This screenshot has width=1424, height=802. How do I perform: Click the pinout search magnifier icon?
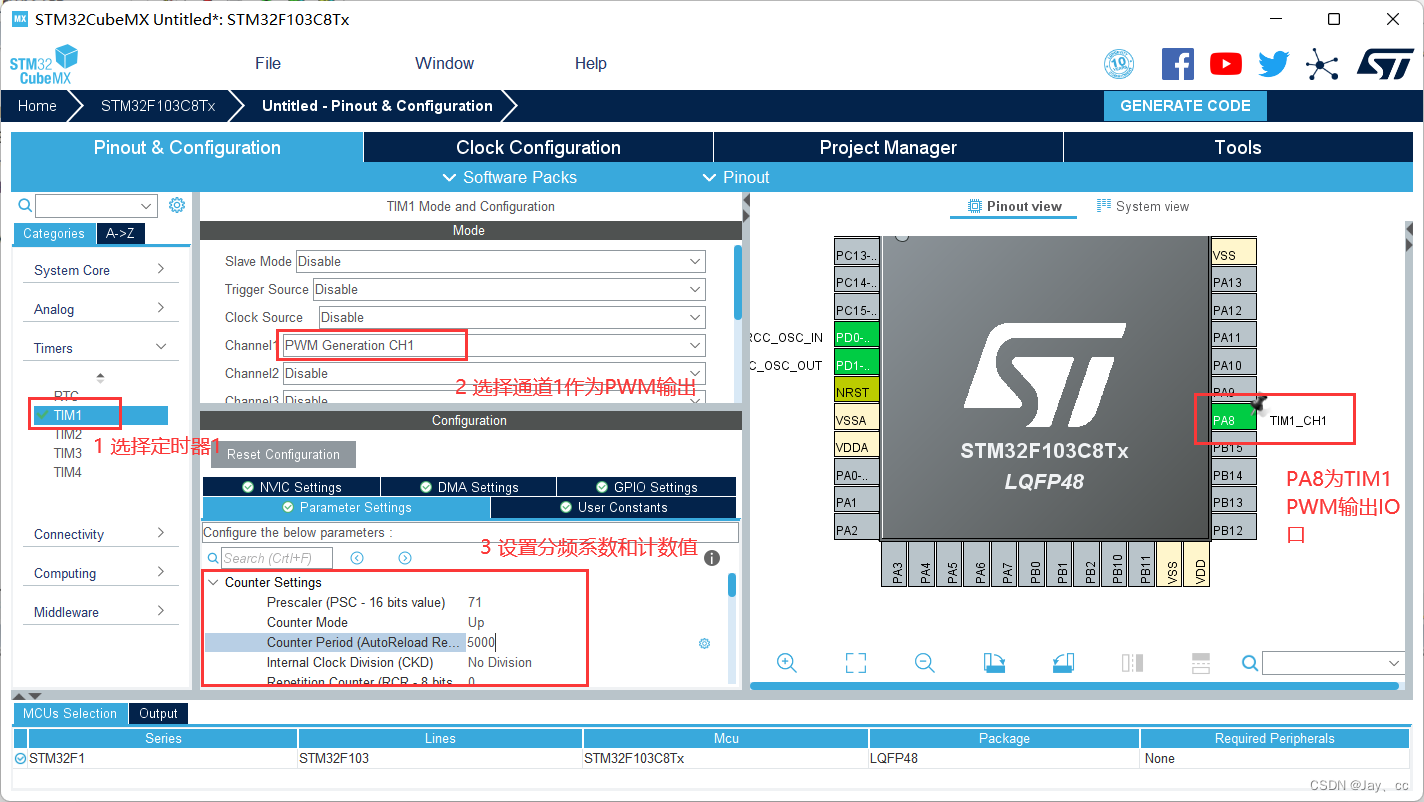(x=1250, y=662)
